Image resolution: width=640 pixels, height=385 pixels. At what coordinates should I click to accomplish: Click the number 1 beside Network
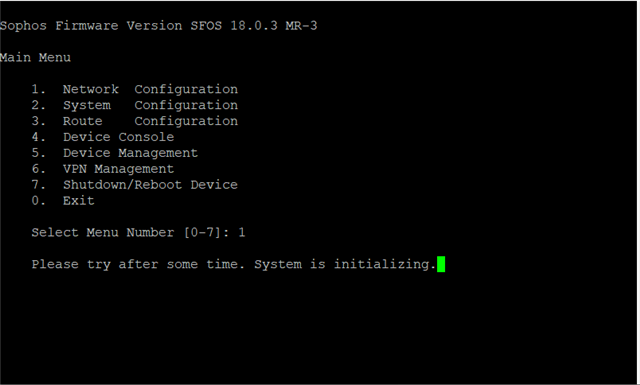[38, 89]
